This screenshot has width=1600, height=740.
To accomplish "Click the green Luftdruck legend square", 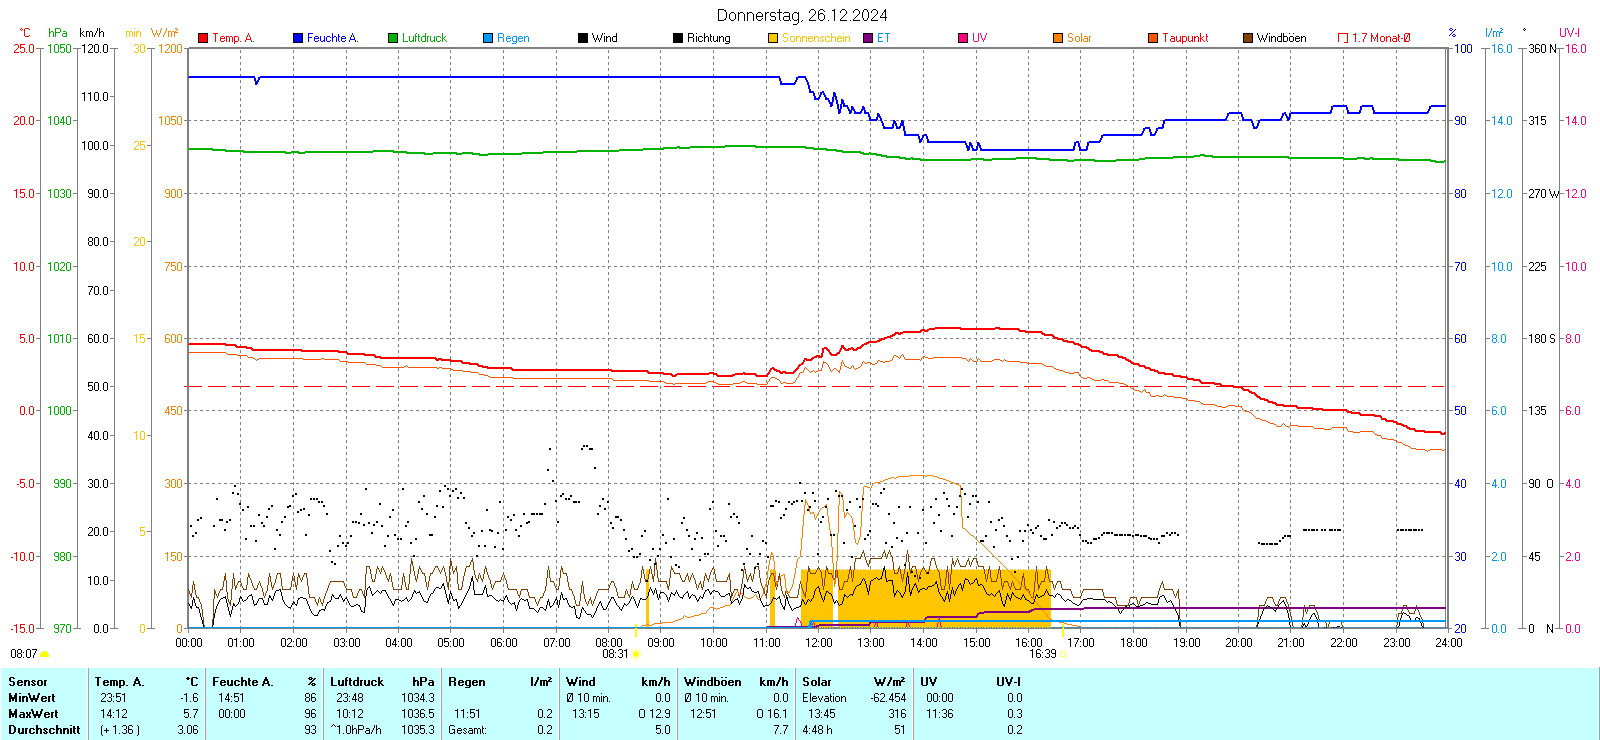I will (393, 38).
